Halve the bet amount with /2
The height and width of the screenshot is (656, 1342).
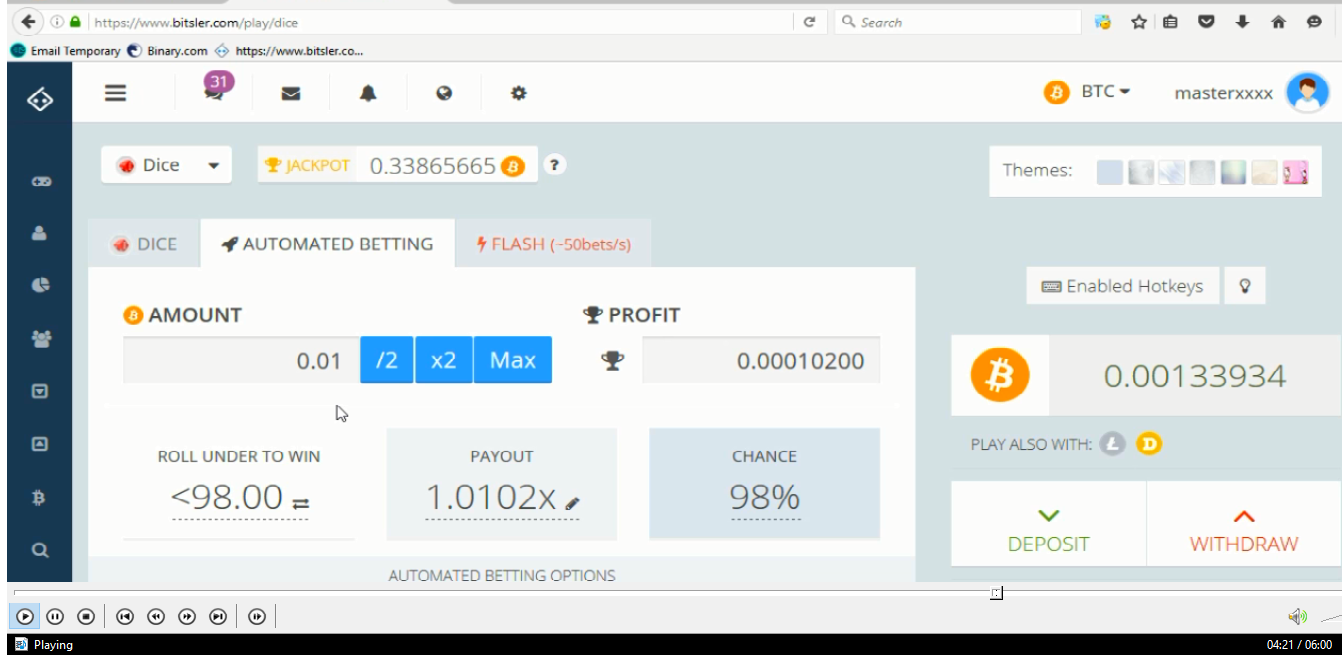[x=386, y=360]
